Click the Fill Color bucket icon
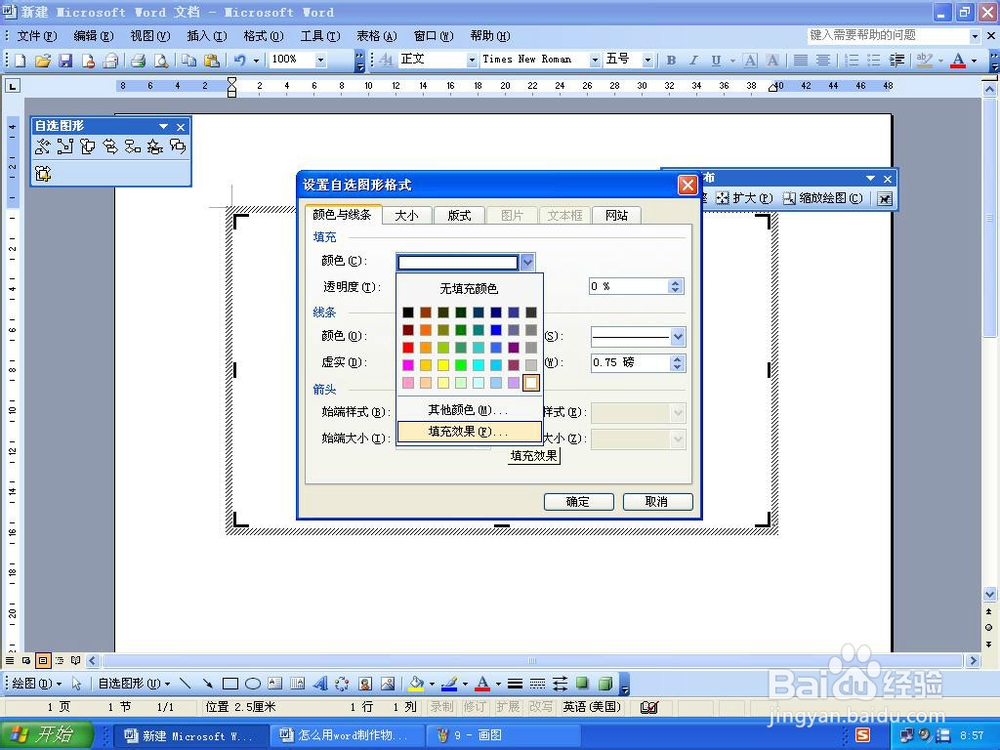The width and height of the screenshot is (1000, 750). tap(416, 684)
